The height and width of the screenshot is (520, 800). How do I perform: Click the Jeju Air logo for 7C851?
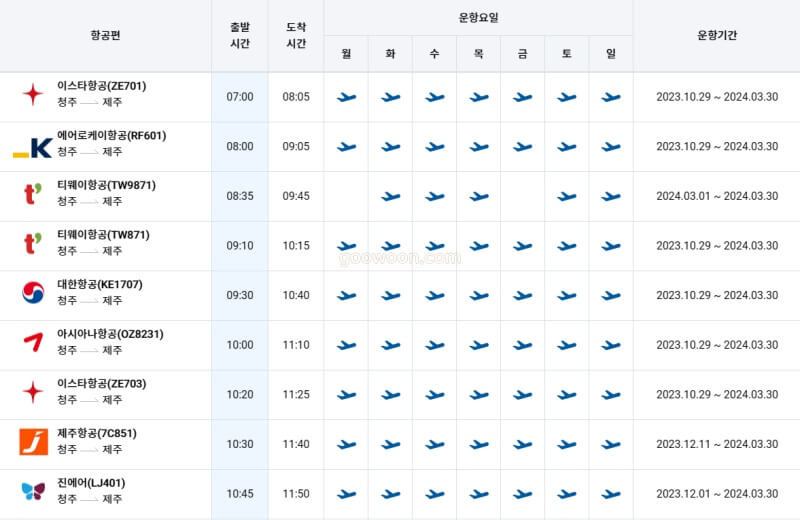click(x=34, y=442)
